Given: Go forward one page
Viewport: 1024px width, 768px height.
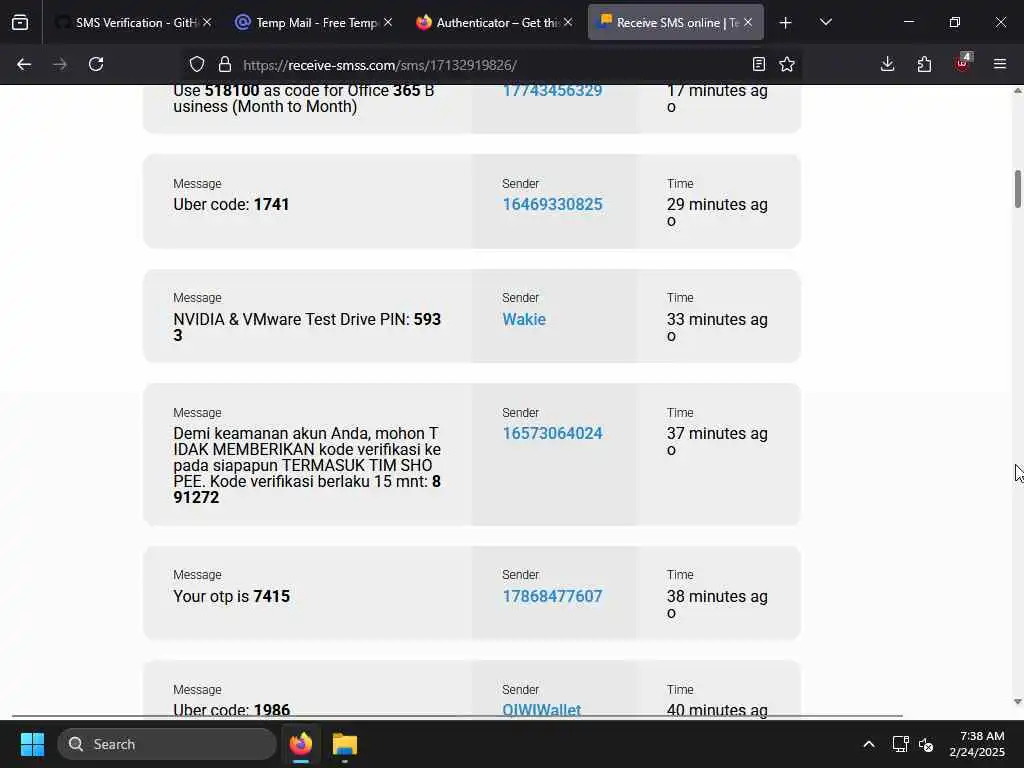Looking at the screenshot, I should (60, 65).
